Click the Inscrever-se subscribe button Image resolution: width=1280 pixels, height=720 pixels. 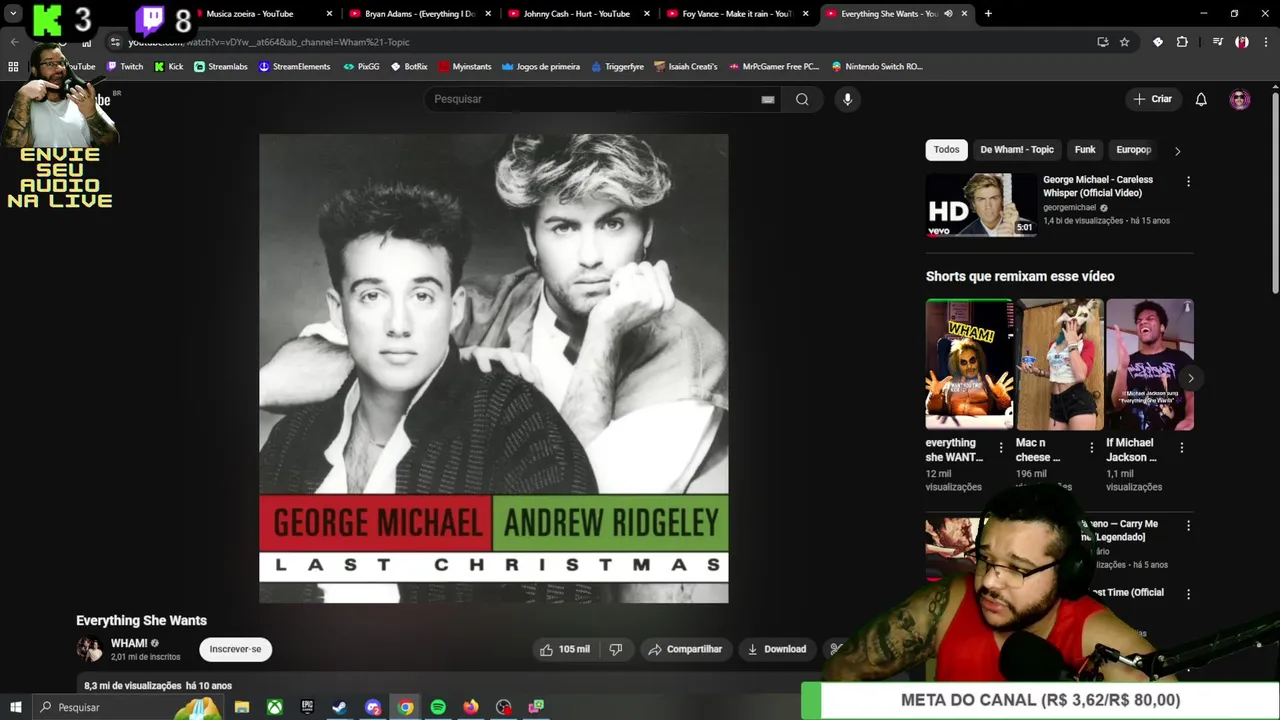235,649
